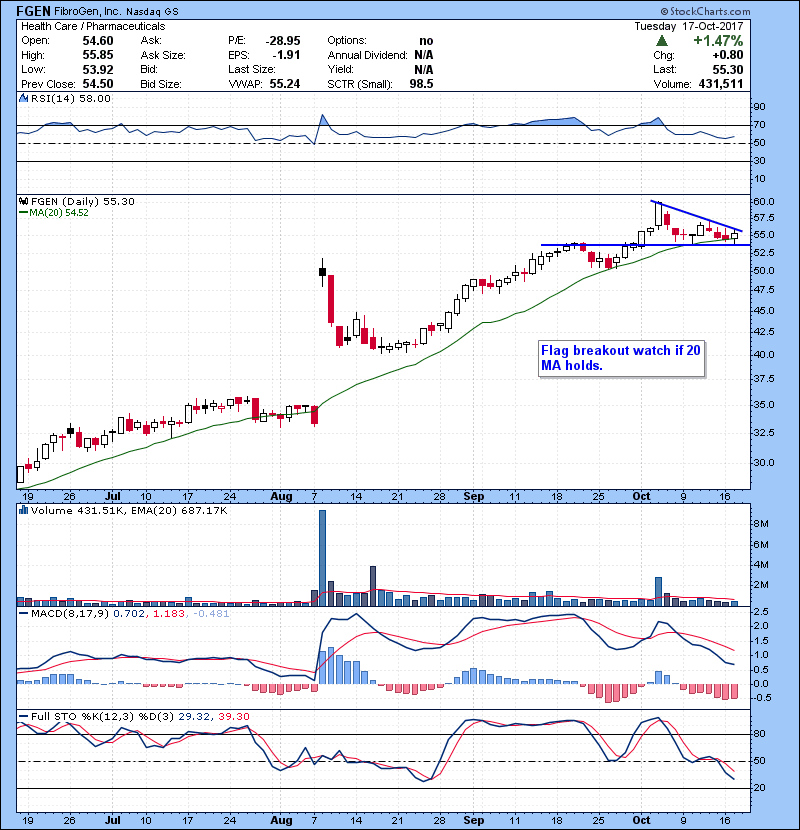Click the EPS value -1.91
The width and height of the screenshot is (800, 830).
pyautogui.click(x=286, y=55)
